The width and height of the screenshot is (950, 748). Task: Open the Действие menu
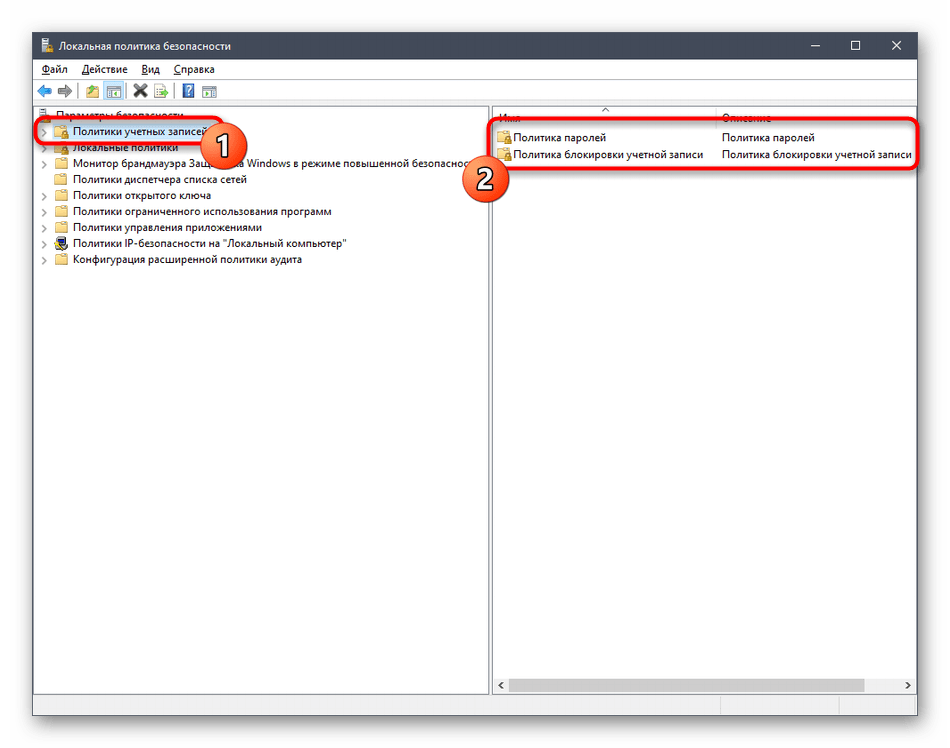click(x=105, y=69)
